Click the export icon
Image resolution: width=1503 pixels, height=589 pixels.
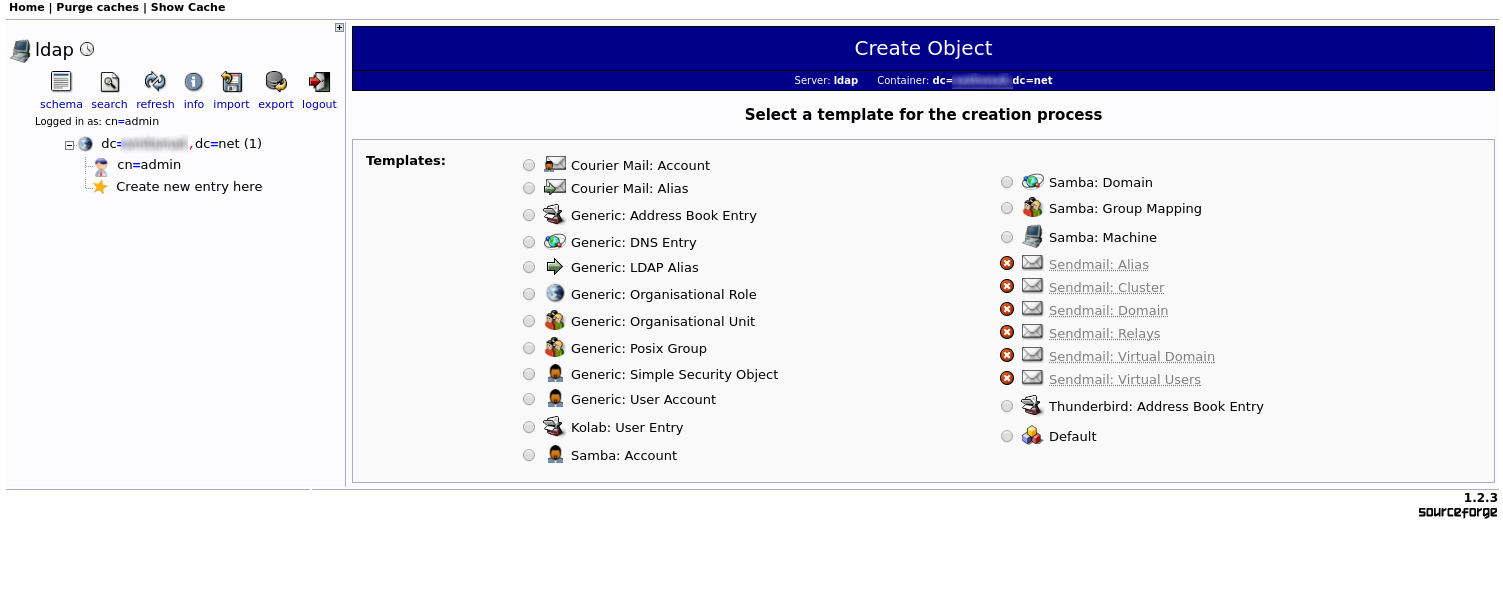(276, 82)
